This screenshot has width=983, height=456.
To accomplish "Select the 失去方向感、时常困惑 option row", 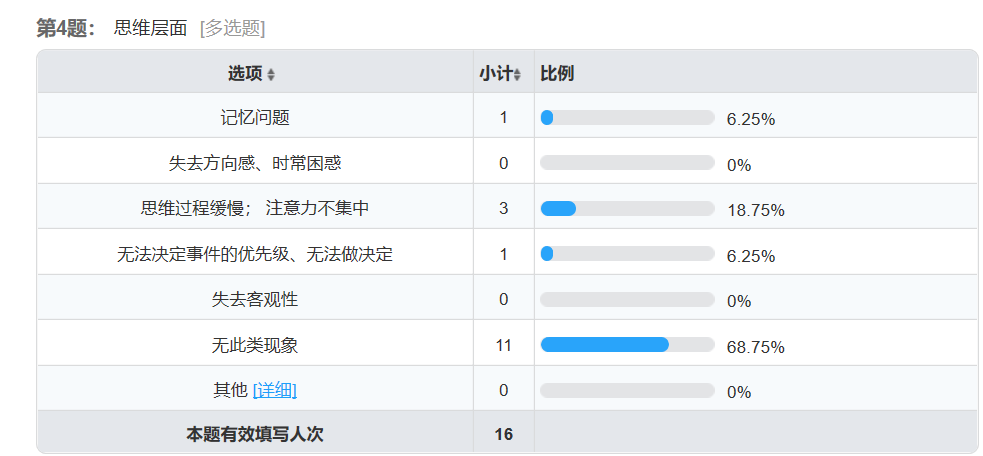I will (255, 163).
